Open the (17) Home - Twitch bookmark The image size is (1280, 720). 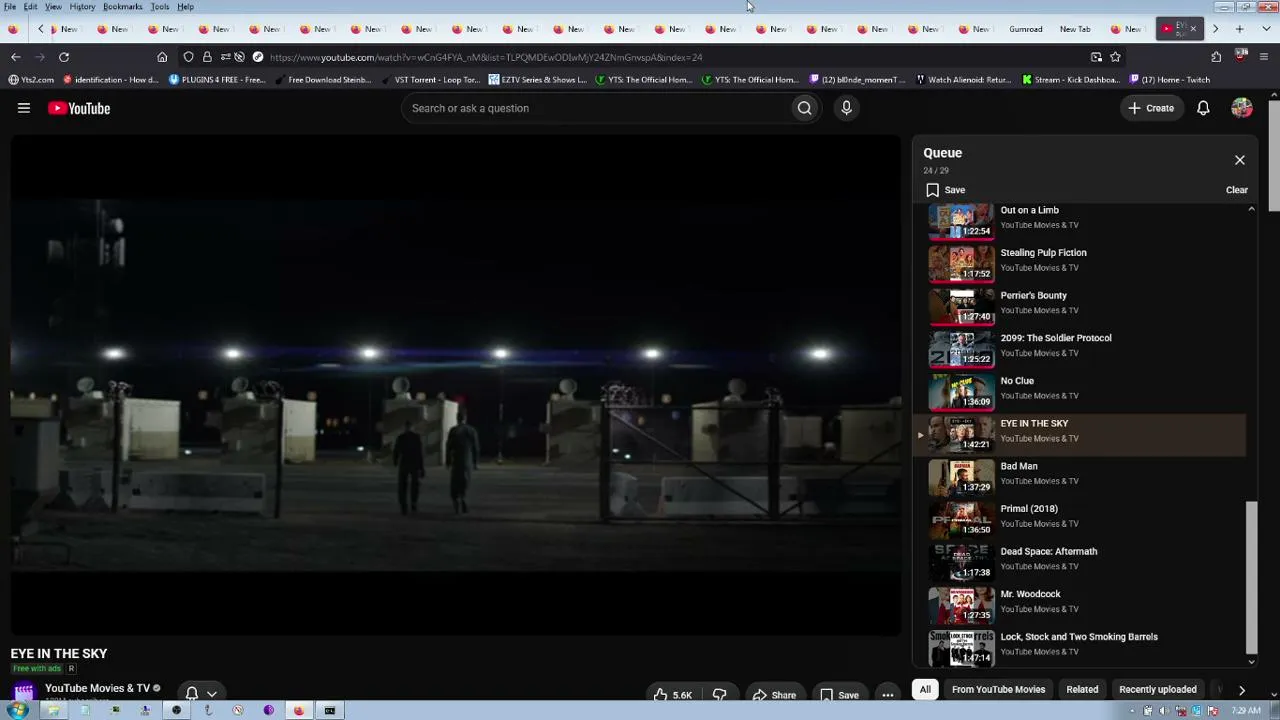1170,80
